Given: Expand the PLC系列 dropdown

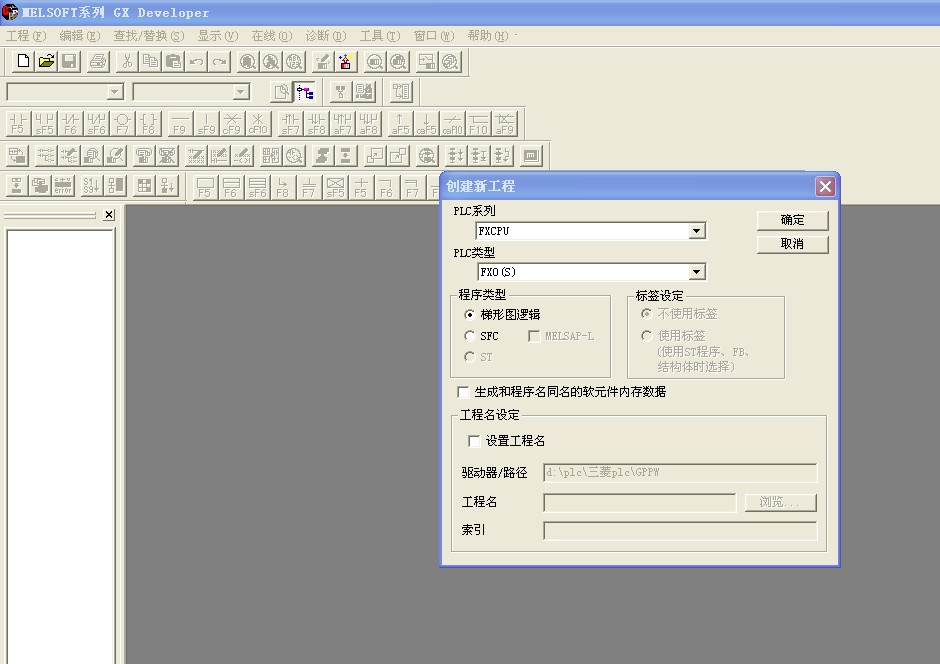Looking at the screenshot, I should tap(697, 231).
